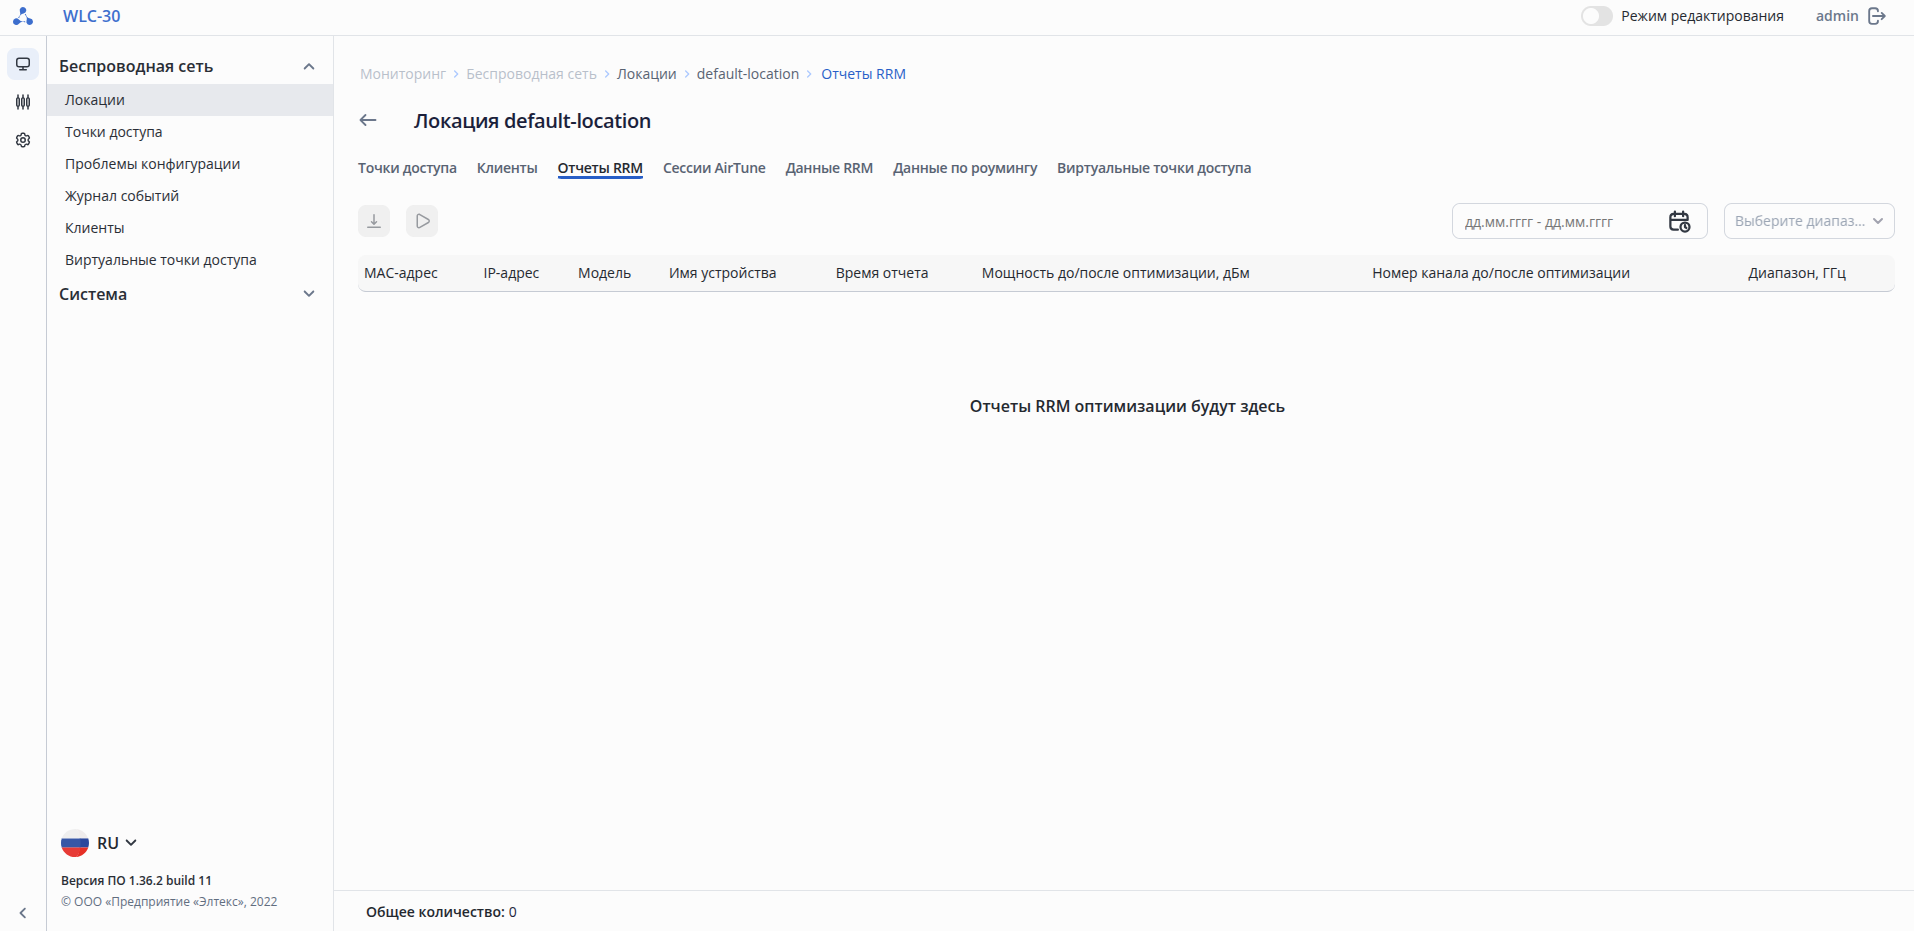Click the Общее количество: 0 footer text
The width and height of the screenshot is (1914, 931).
click(x=441, y=912)
